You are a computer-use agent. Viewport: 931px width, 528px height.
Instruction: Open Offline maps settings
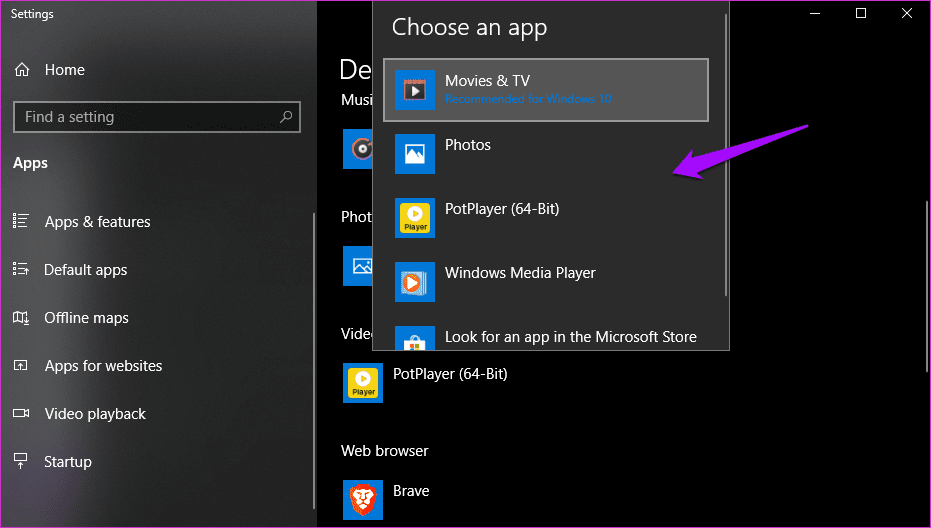point(87,318)
